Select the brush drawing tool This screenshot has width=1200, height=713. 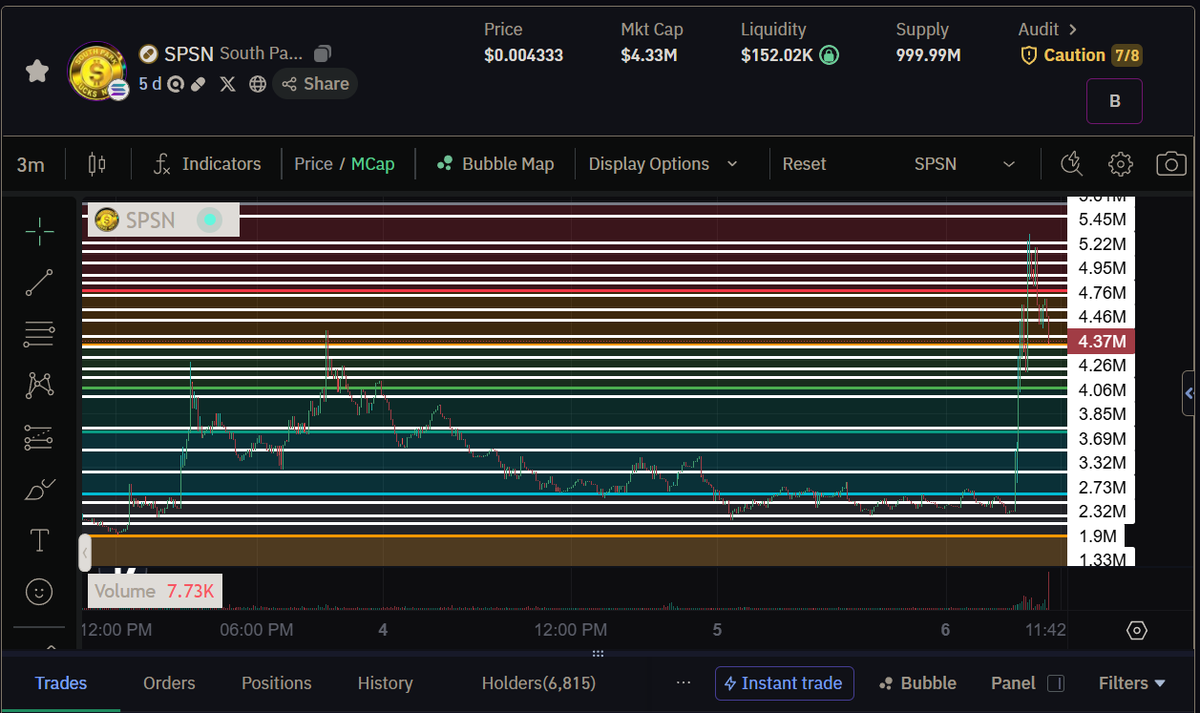coord(39,489)
